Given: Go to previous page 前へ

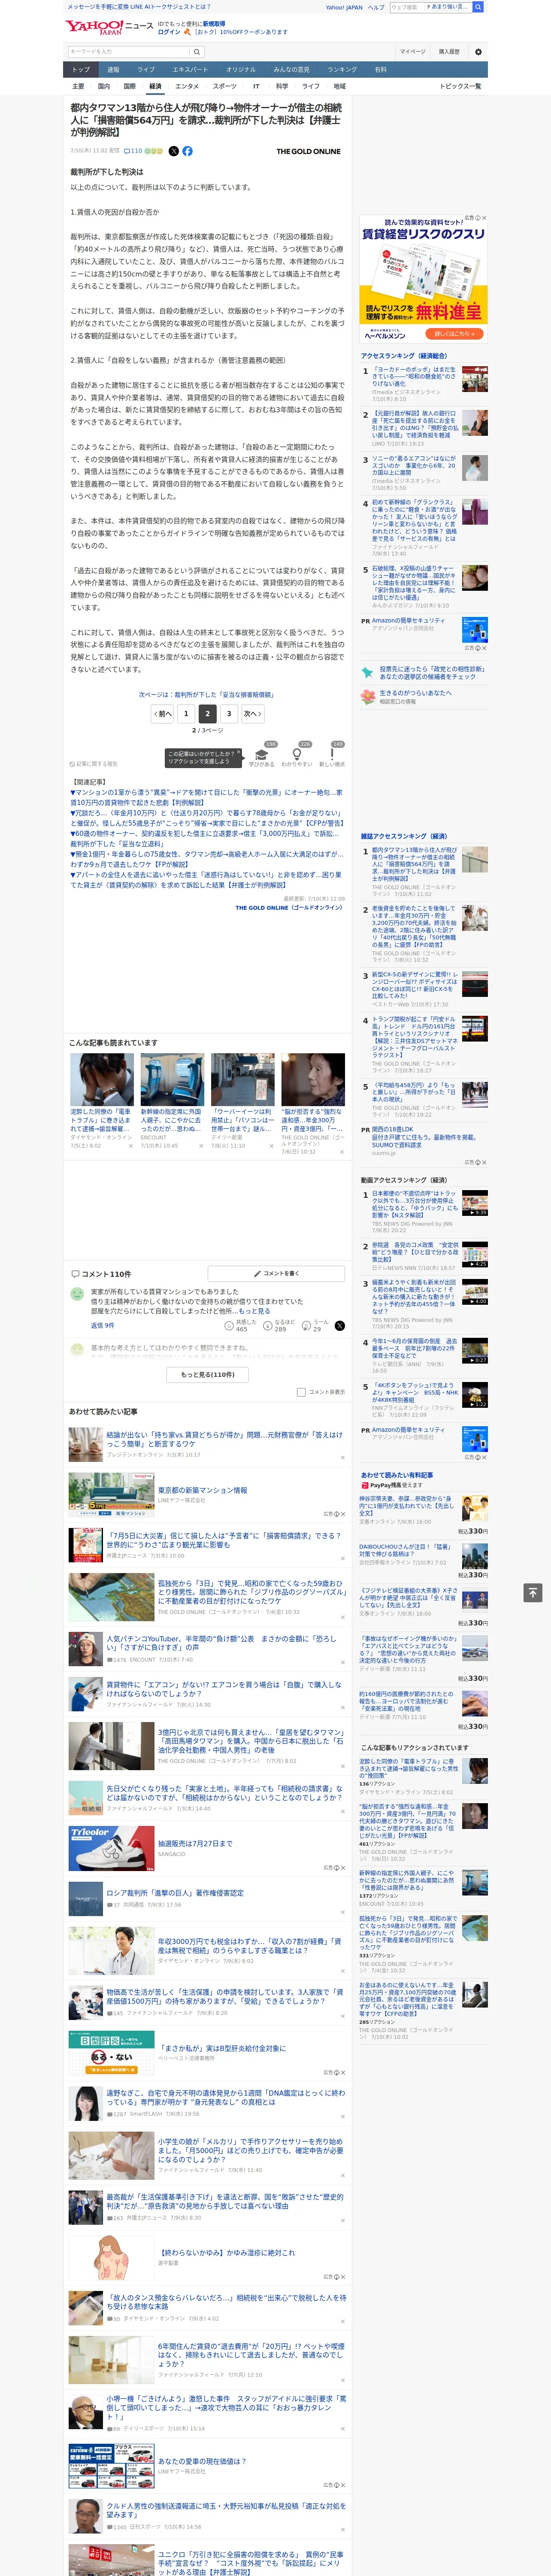Looking at the screenshot, I should coord(163,714).
